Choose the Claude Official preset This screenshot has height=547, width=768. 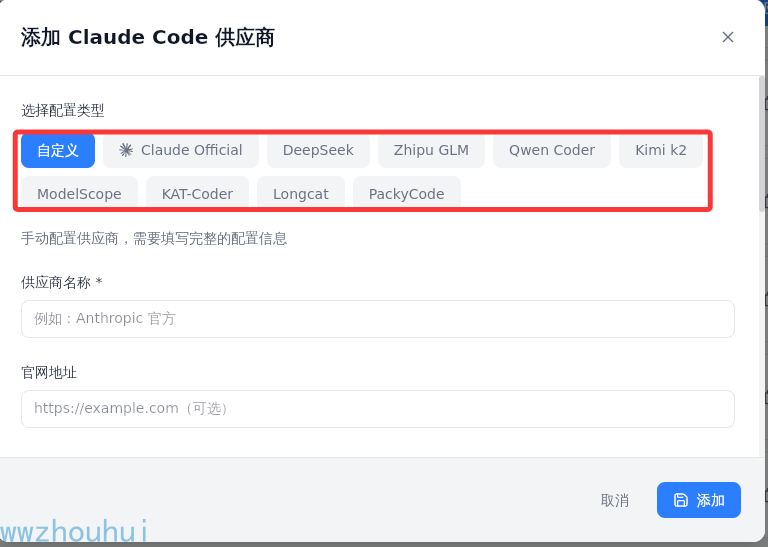[x=181, y=150]
